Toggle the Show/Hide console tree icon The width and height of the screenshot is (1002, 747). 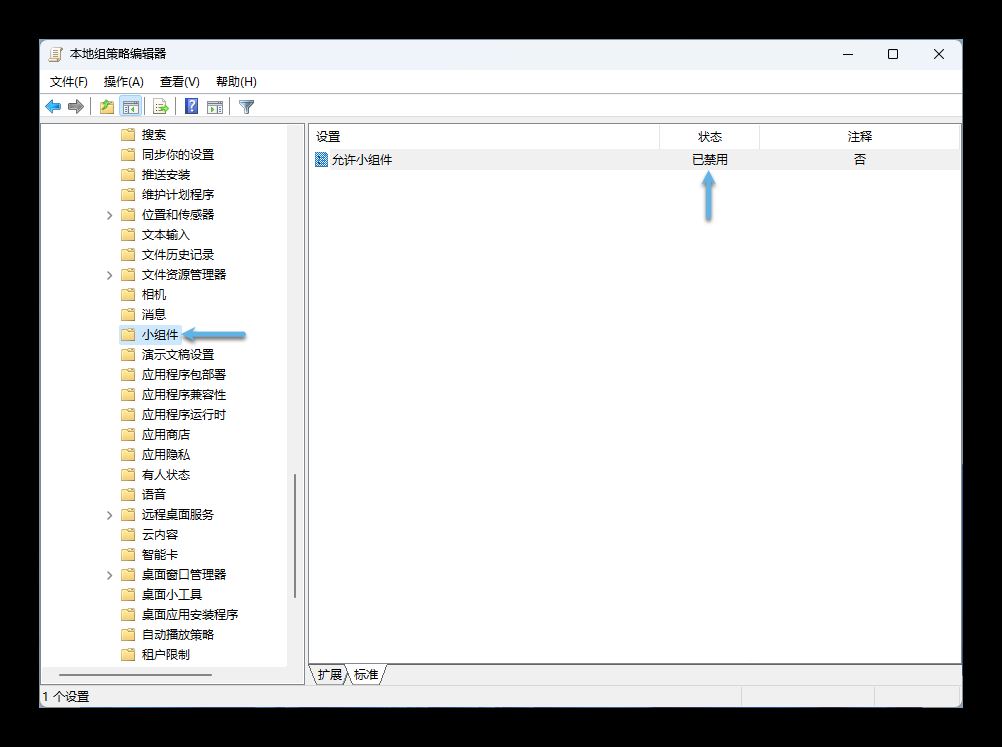130,107
